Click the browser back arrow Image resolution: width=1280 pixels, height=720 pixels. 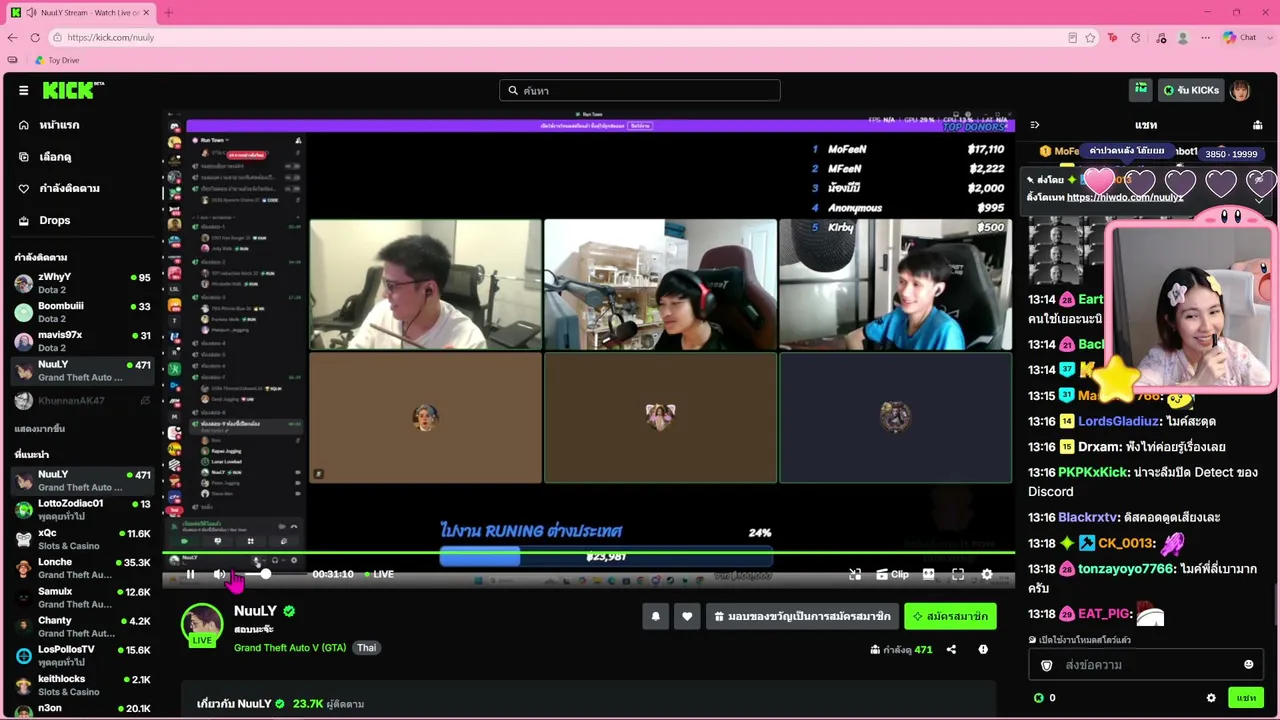12,37
